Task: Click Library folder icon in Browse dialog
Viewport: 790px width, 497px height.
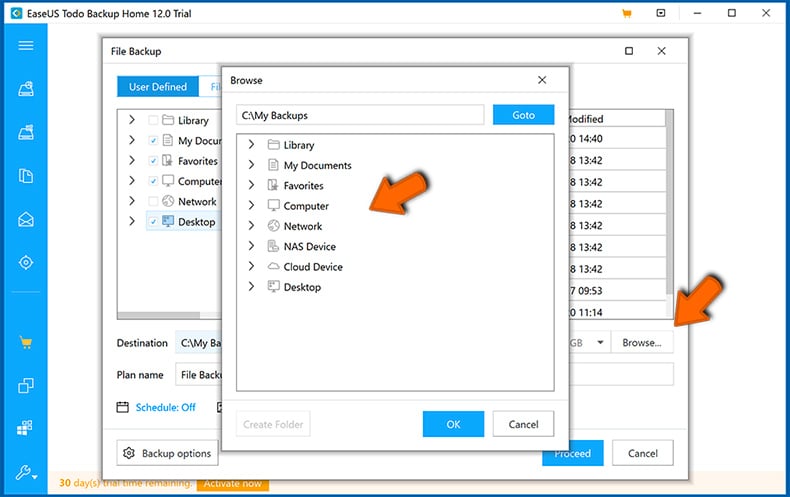Action: tap(274, 145)
